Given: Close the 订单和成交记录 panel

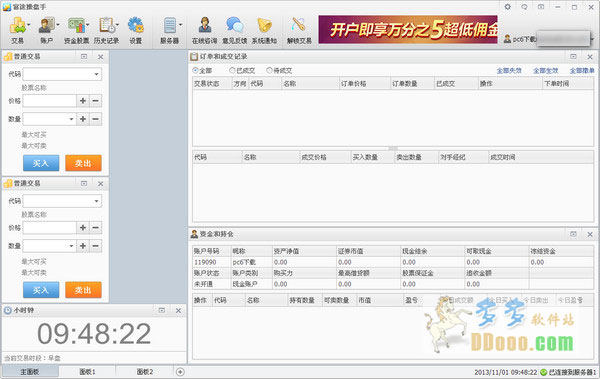Looking at the screenshot, I should [x=590, y=57].
